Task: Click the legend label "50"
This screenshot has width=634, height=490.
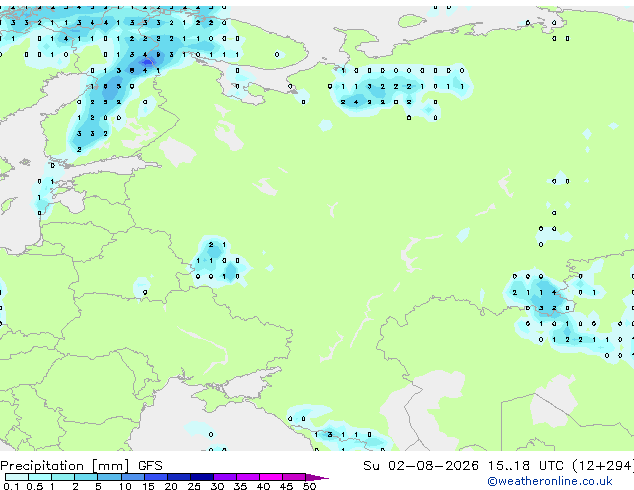Action: (309, 486)
